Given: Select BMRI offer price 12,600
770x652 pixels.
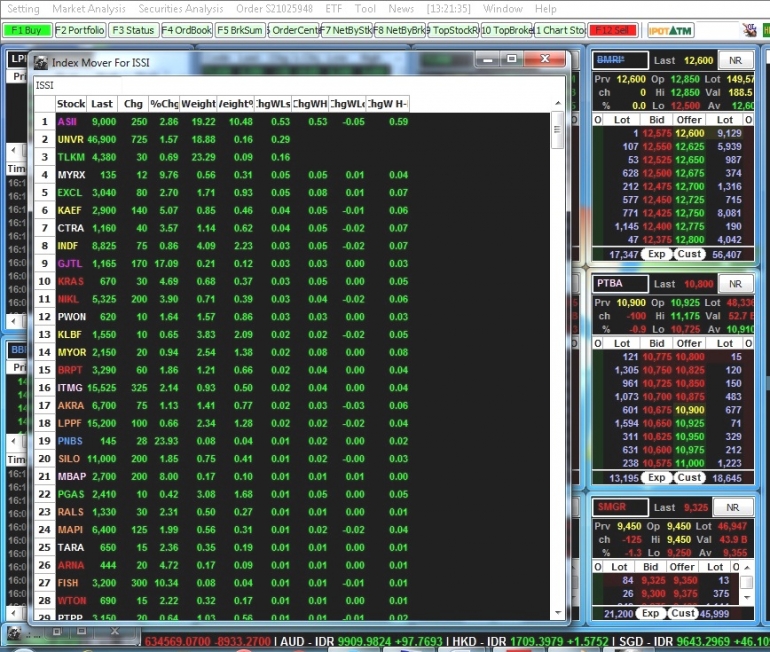Looking at the screenshot, I should click(x=689, y=134).
